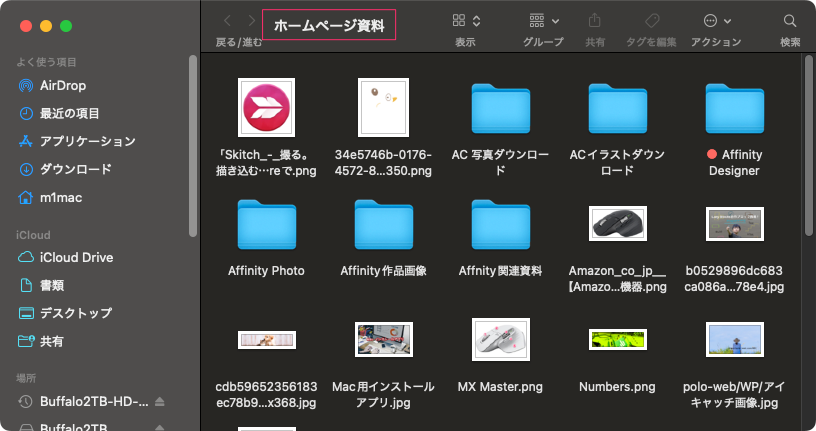Select the MX Master.png thumbnail
This screenshot has width=816, height=431.
pyautogui.click(x=500, y=340)
